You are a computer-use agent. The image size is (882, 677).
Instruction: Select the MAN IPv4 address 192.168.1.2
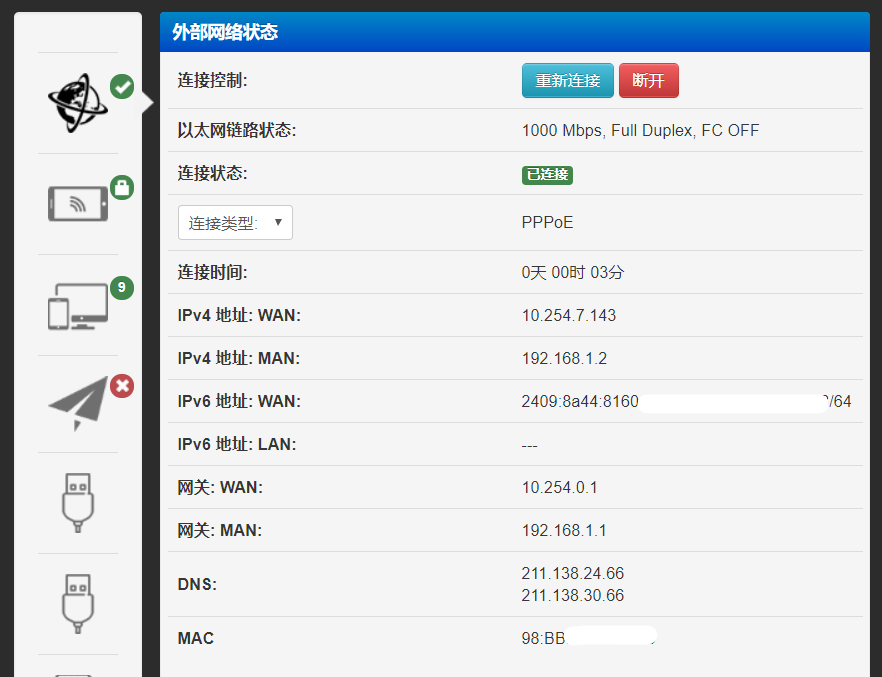pyautogui.click(x=564, y=359)
